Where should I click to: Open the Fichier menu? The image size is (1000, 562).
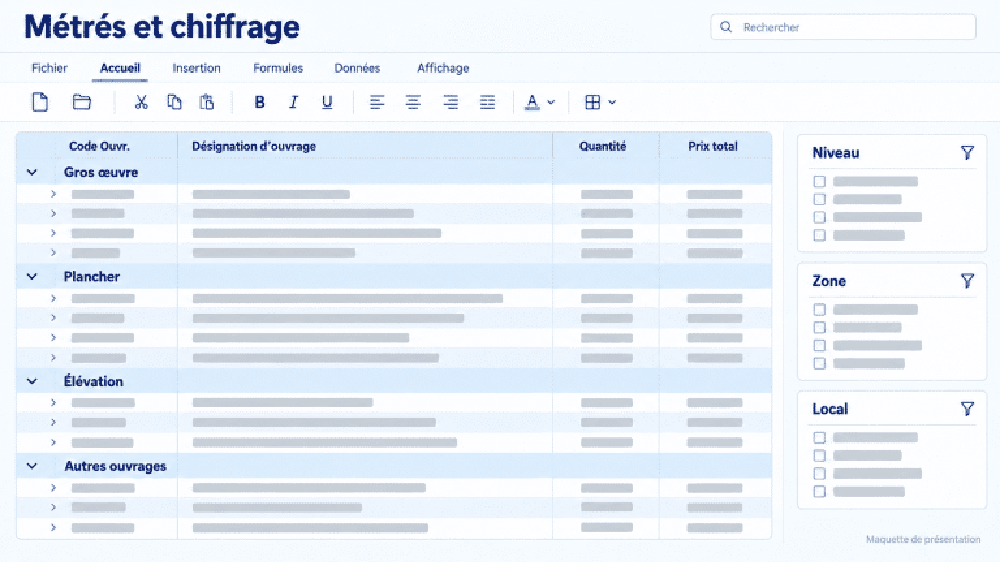point(50,68)
